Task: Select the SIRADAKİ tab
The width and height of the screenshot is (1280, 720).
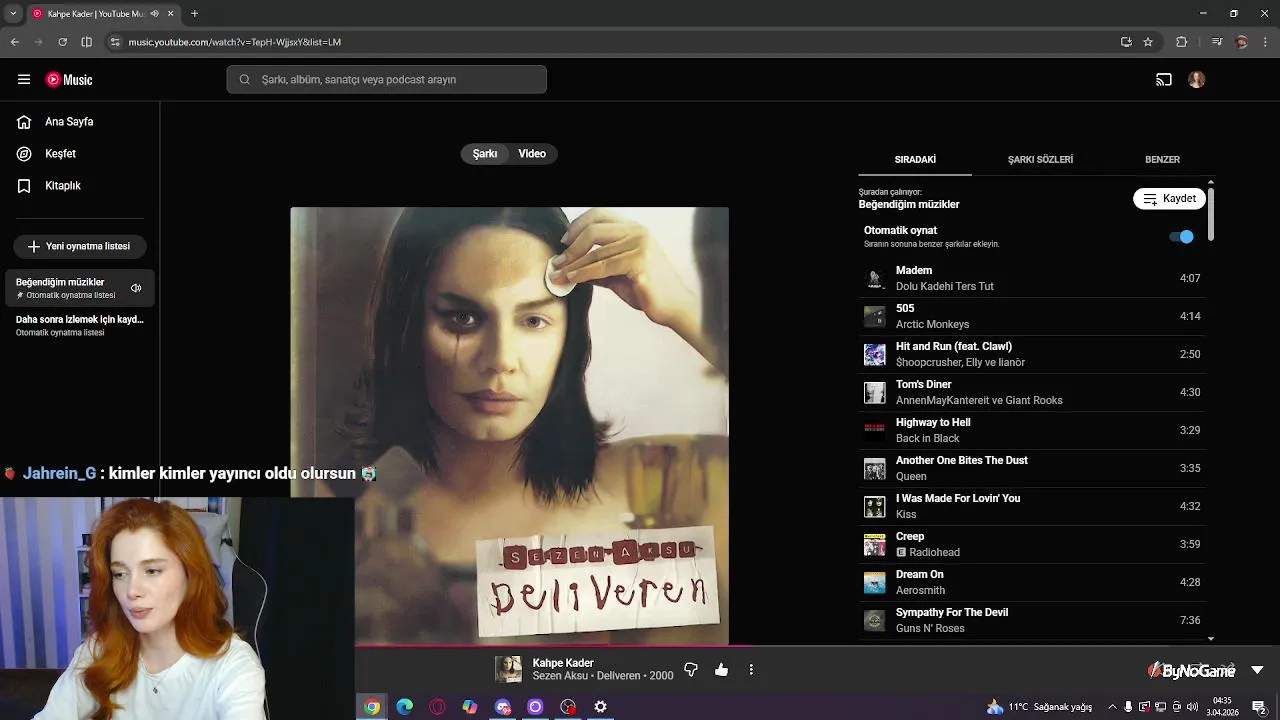Action: [x=915, y=160]
